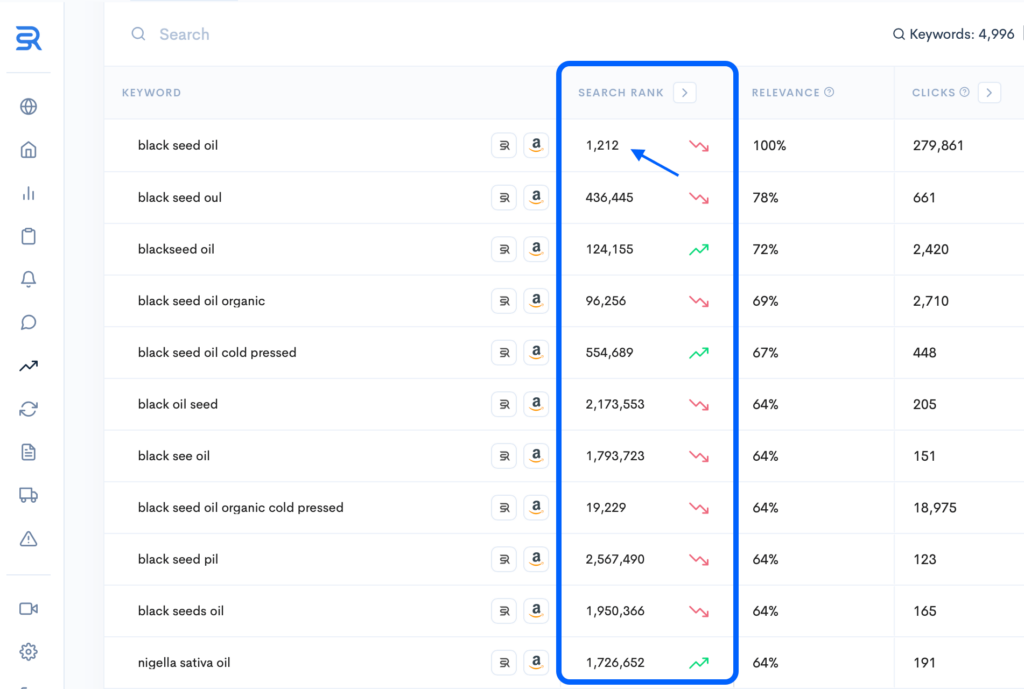Open the clipboard icon in the sidebar
This screenshot has height=689, width=1024.
[x=28, y=236]
